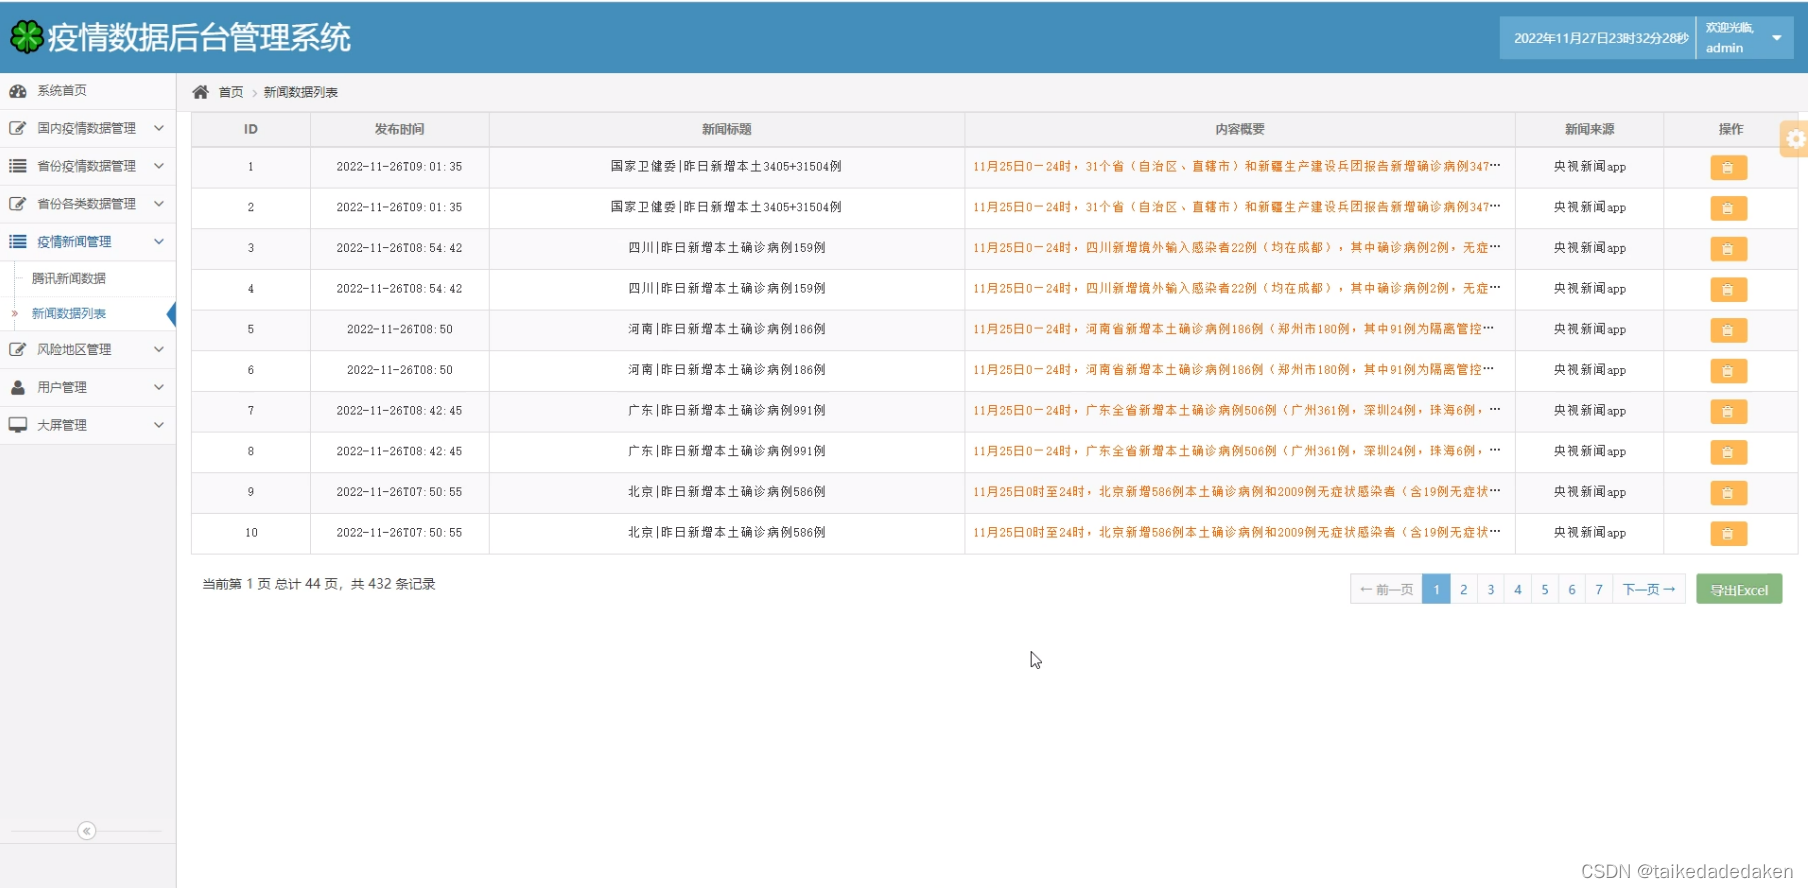
Task: Click title 四川|昨日新增本土确诊病例159例 in row 4
Action: click(x=727, y=289)
